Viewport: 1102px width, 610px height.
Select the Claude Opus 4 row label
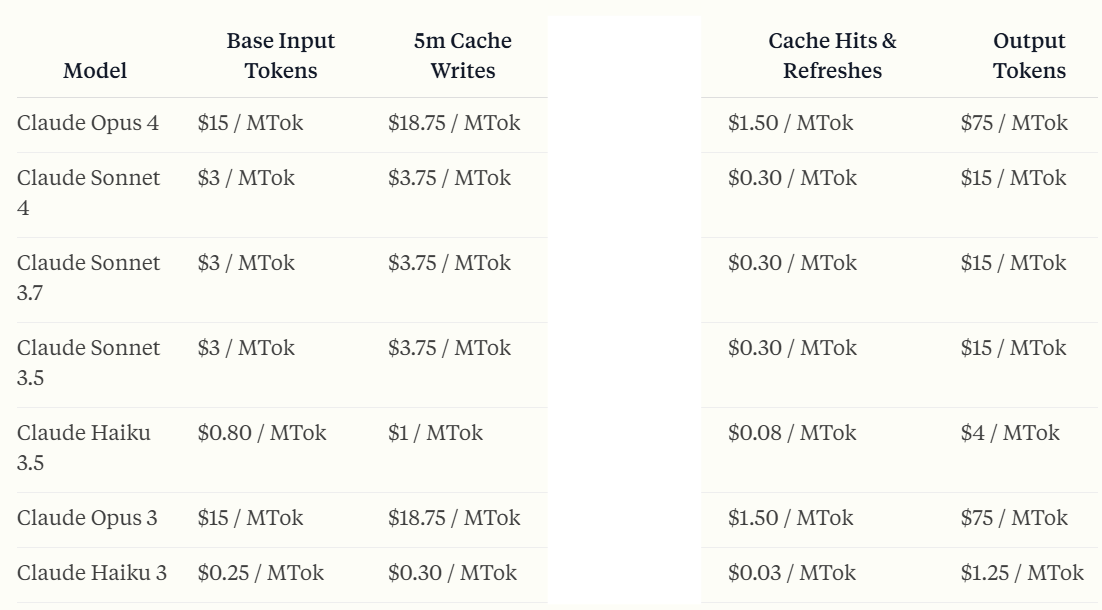pos(88,123)
